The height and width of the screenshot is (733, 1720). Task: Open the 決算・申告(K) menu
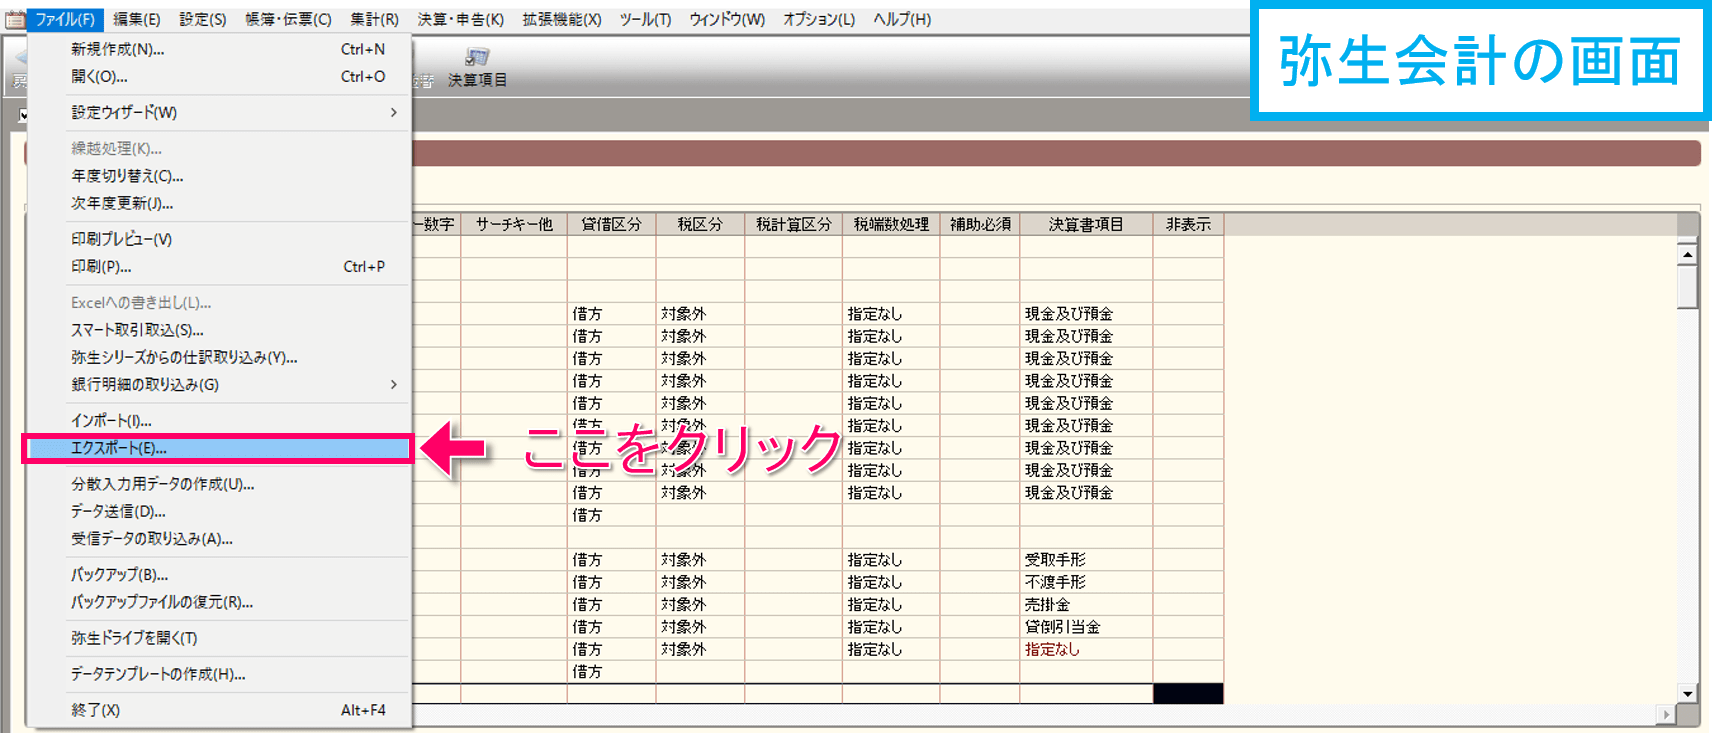tap(461, 19)
